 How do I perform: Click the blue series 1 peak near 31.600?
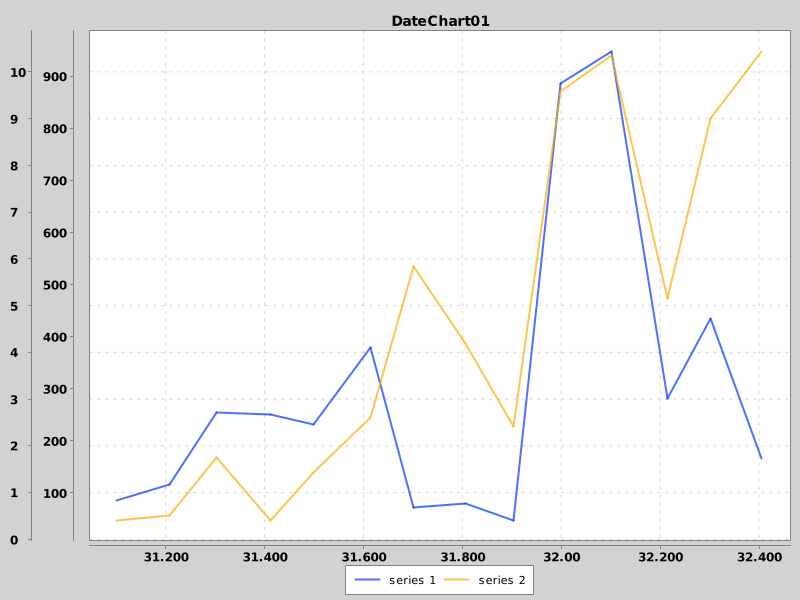click(370, 347)
